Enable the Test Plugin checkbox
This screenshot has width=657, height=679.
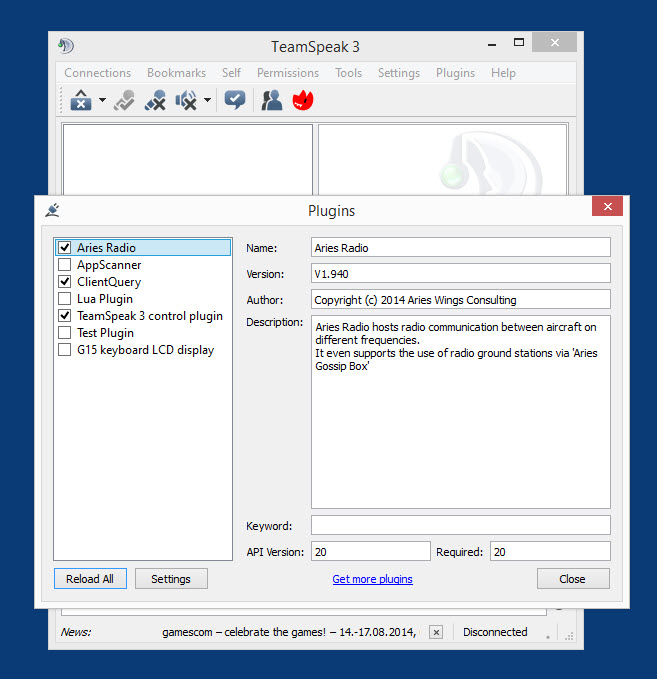point(65,333)
